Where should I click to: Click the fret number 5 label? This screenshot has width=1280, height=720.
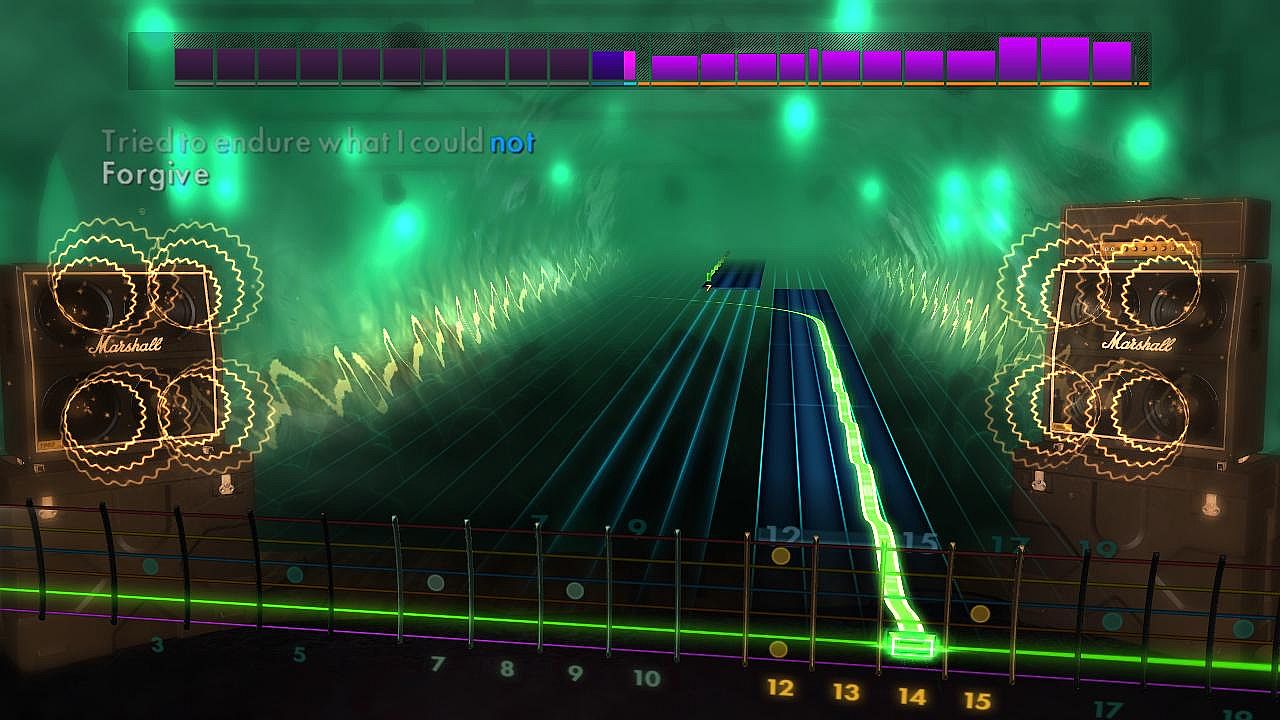(299, 655)
